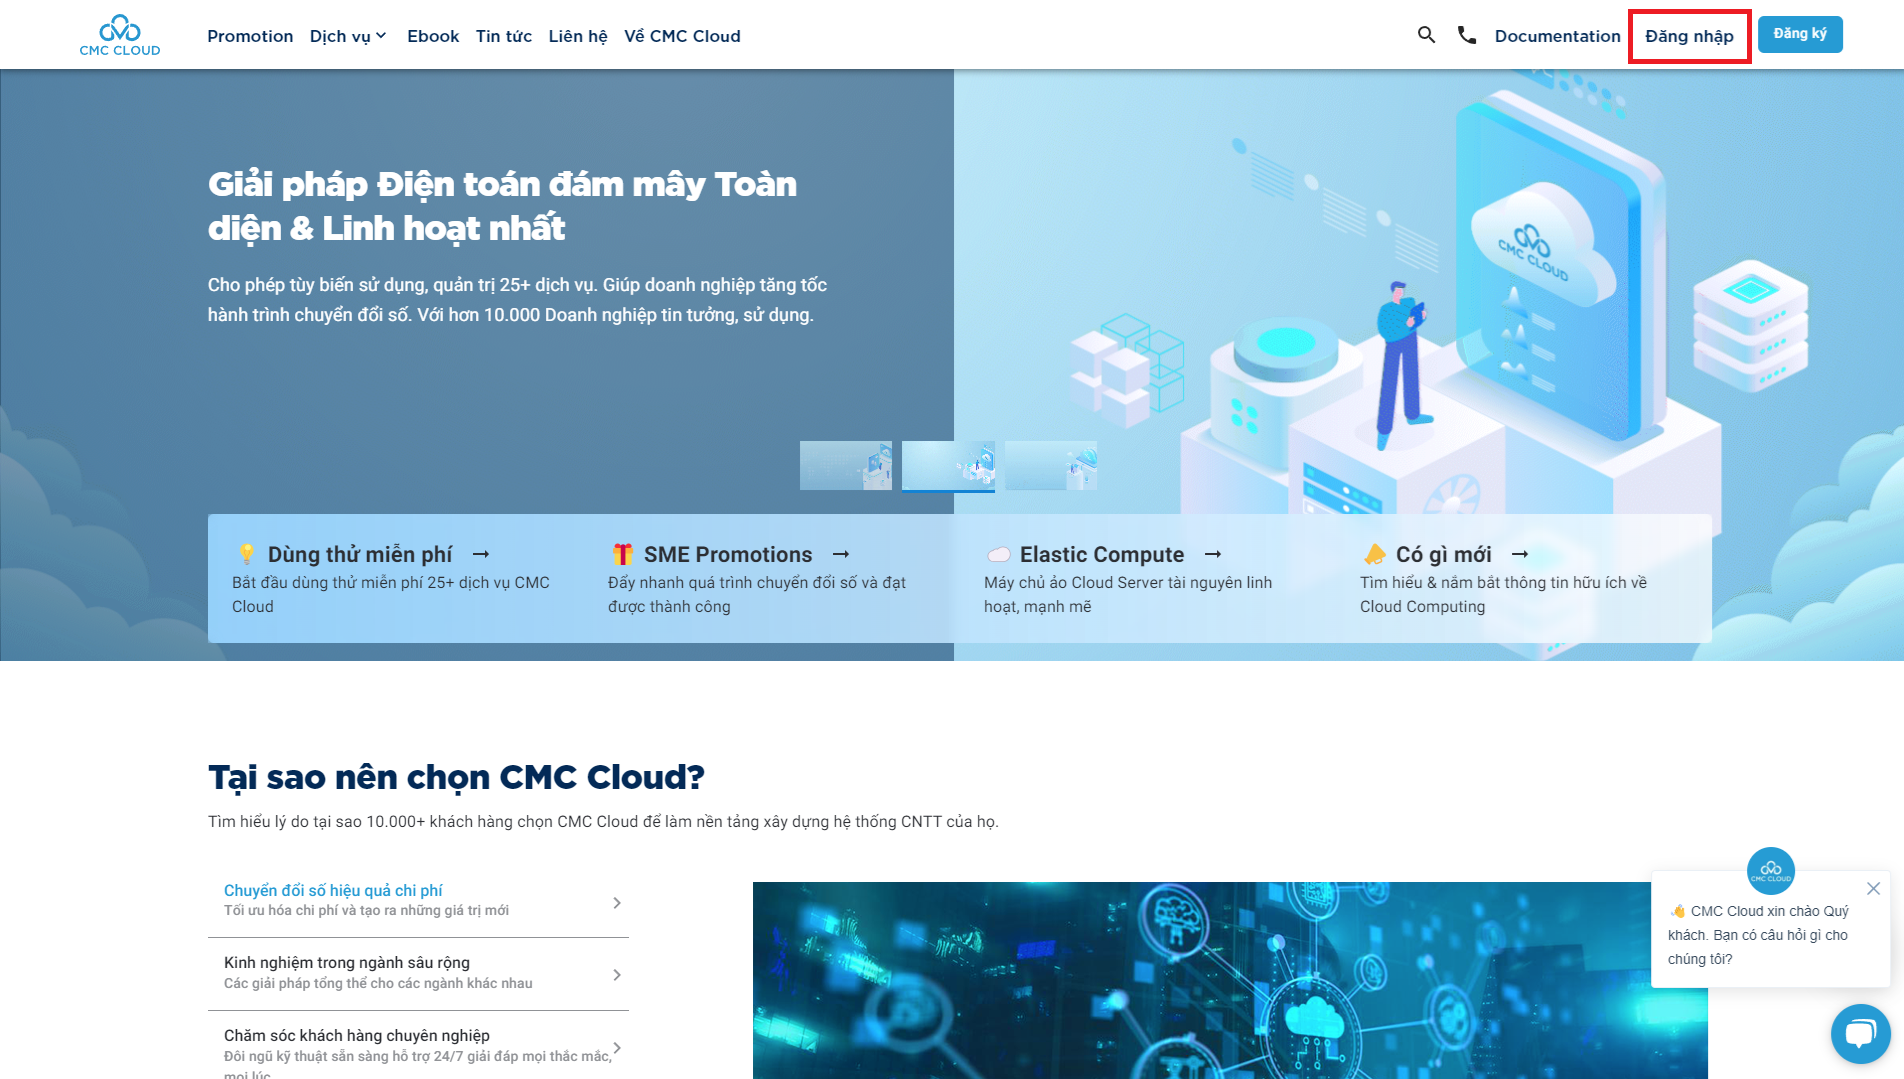
Task: Open the Ebook menu item
Action: point(433,36)
